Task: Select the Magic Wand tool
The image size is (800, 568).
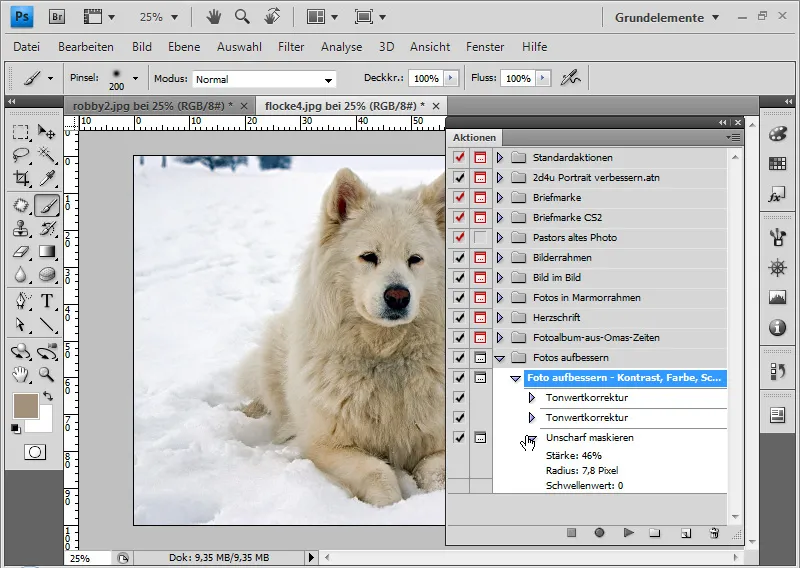Action: point(47,155)
